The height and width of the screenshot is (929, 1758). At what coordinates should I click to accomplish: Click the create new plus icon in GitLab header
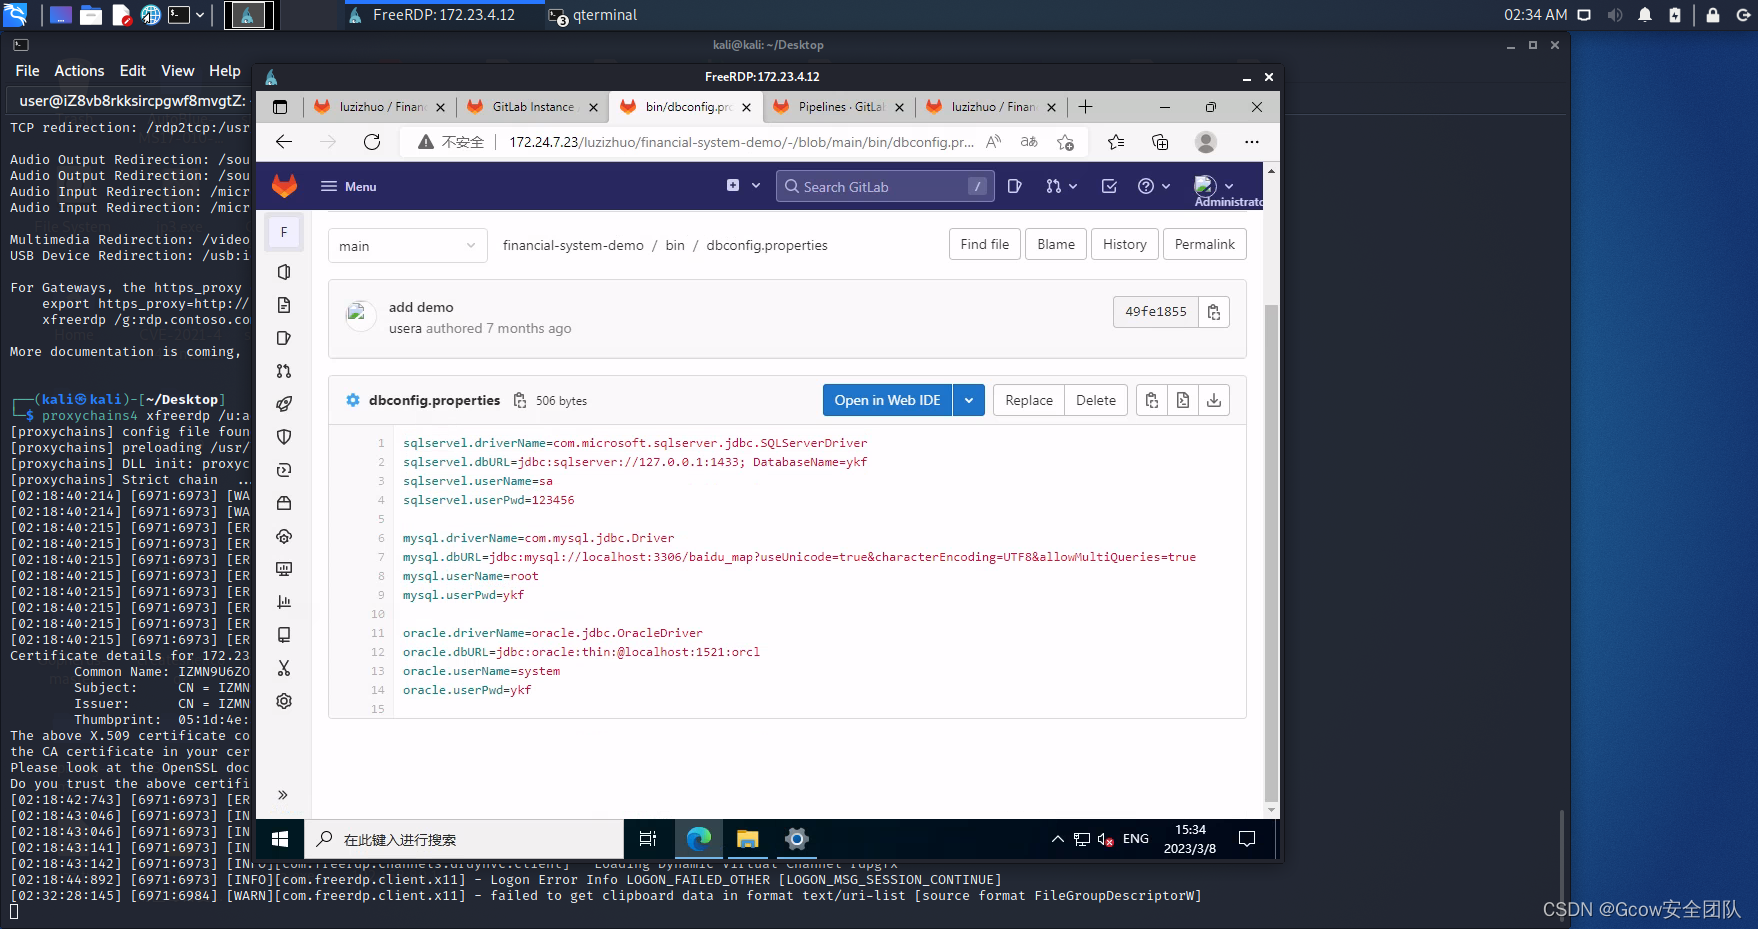click(x=733, y=186)
